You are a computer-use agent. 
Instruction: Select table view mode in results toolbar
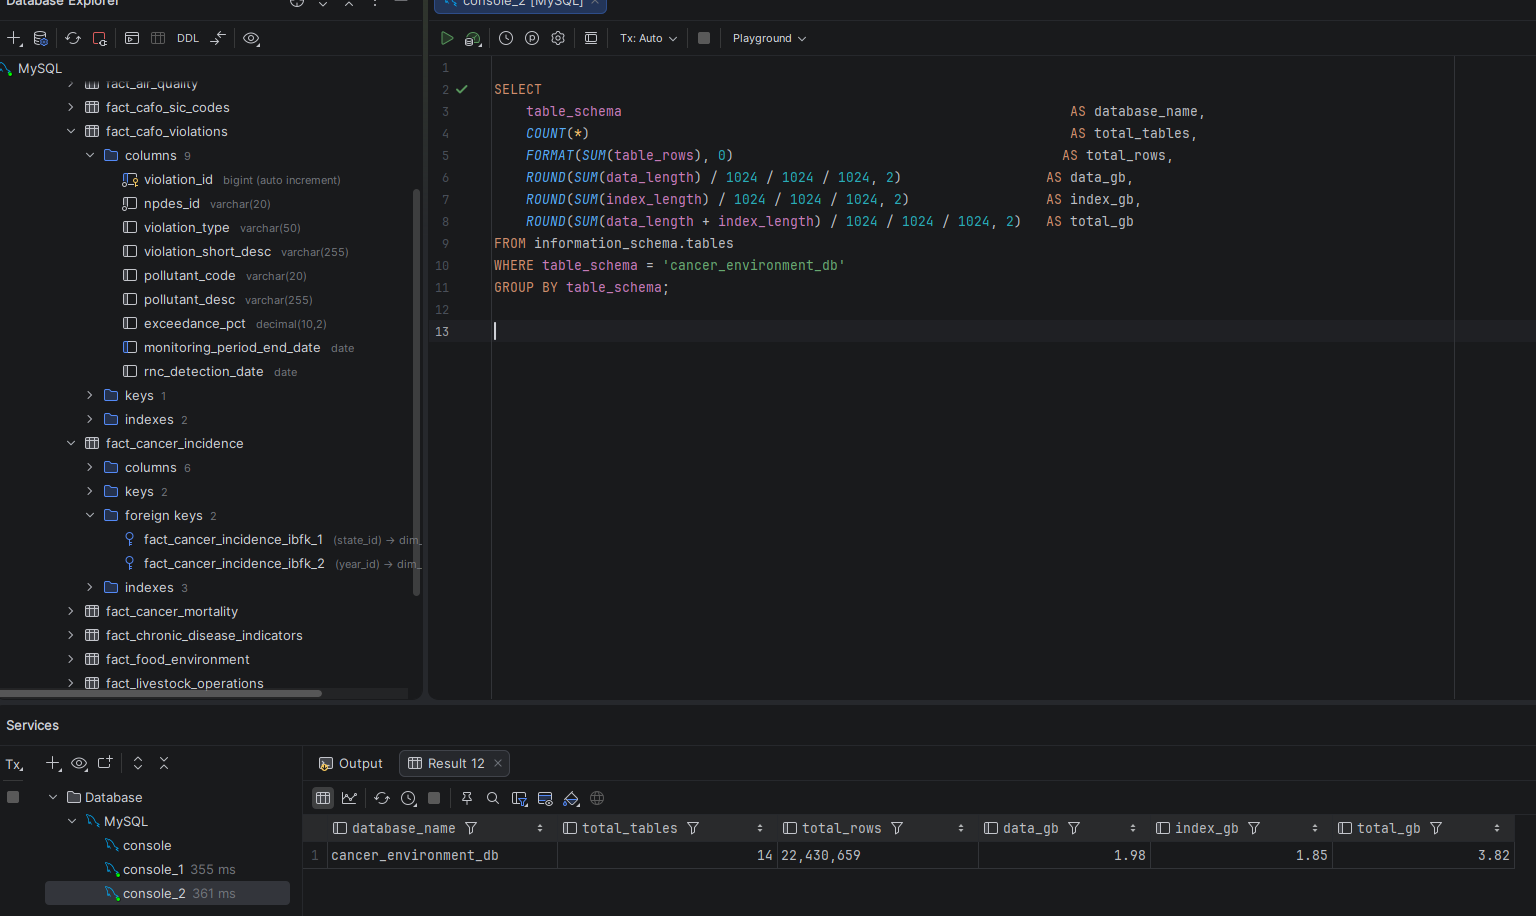tap(322, 798)
